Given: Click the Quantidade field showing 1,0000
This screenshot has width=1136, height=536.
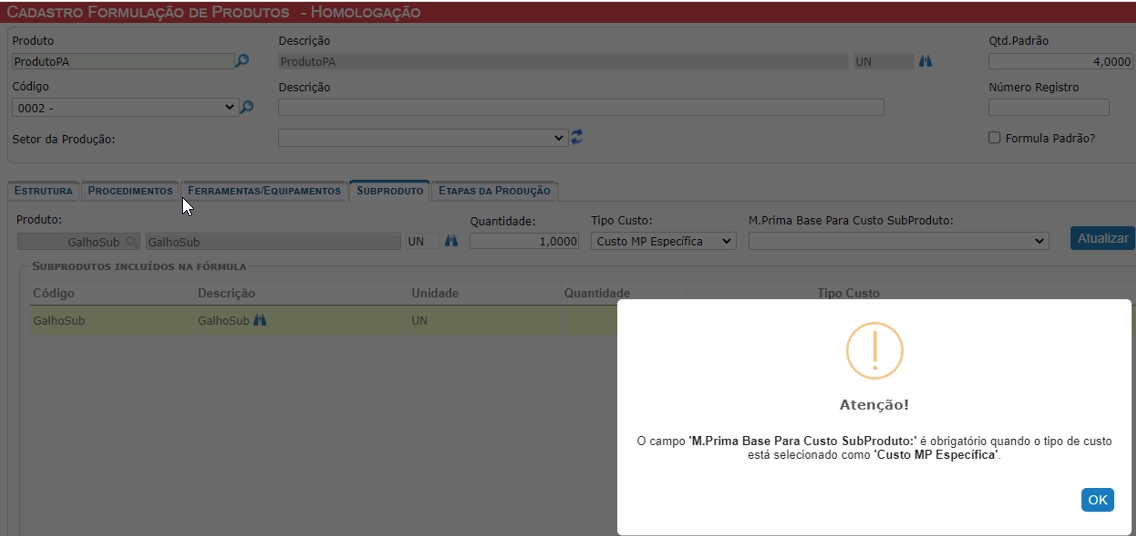Looking at the screenshot, I should (525, 241).
